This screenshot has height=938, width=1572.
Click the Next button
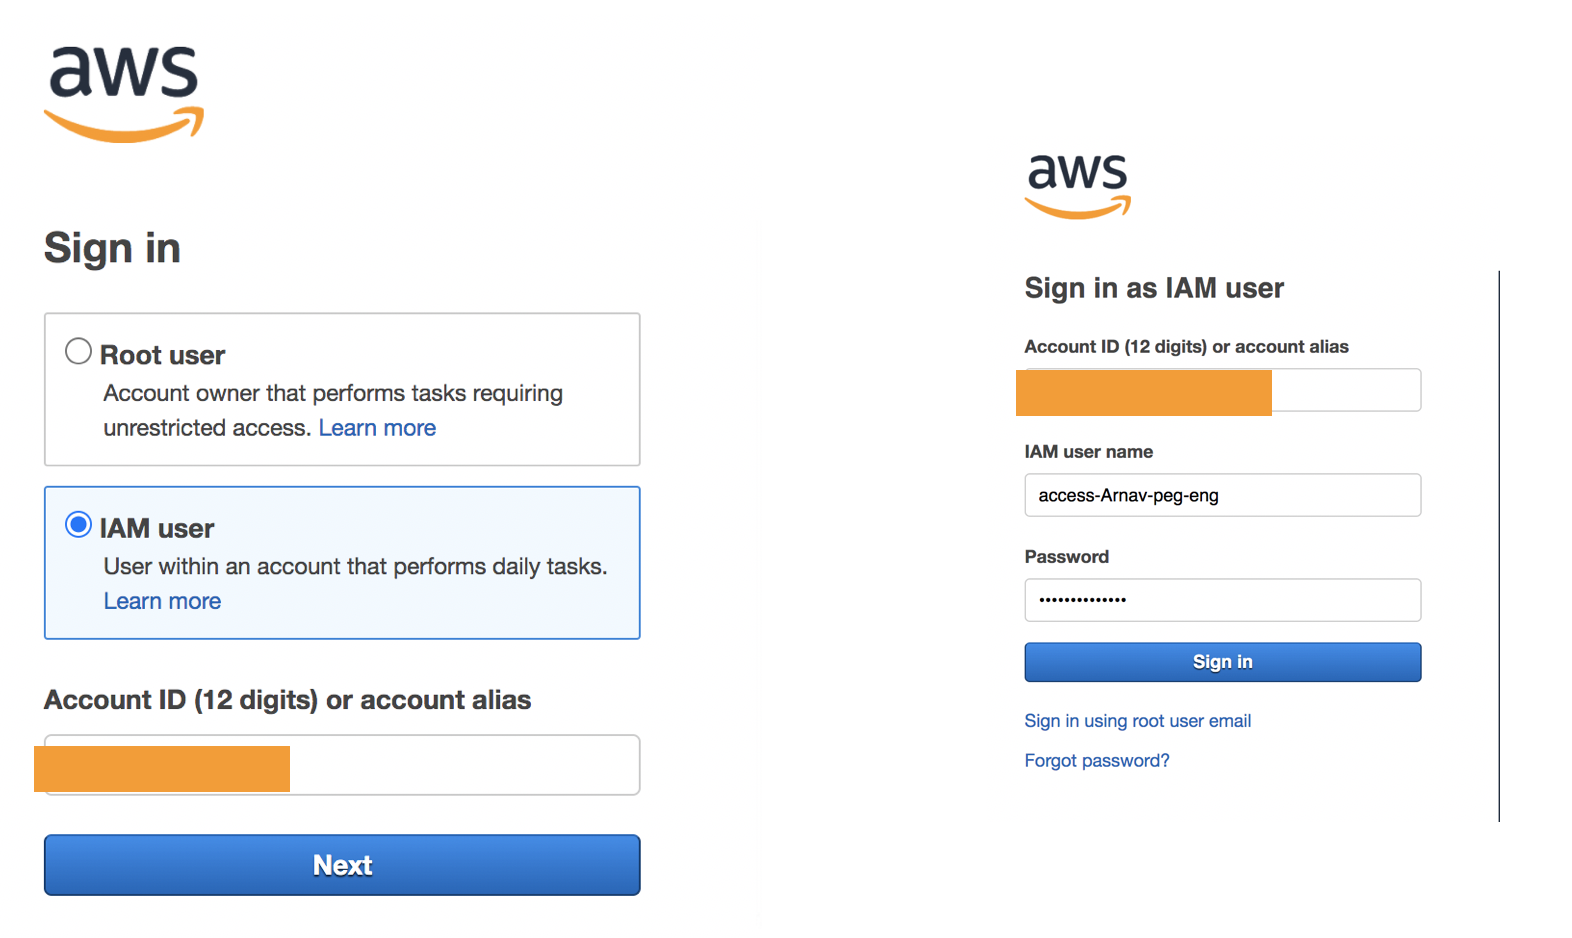(x=341, y=864)
